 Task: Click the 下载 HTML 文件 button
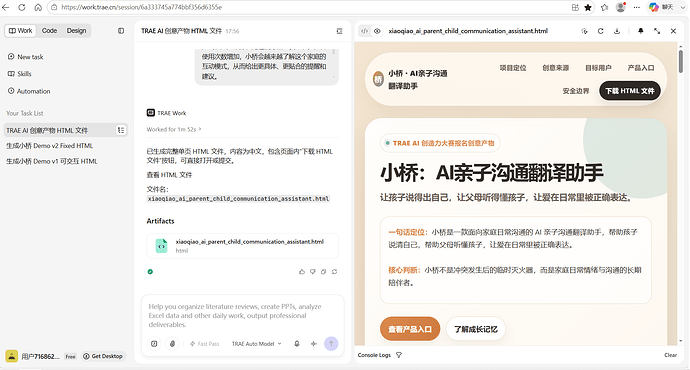point(630,91)
